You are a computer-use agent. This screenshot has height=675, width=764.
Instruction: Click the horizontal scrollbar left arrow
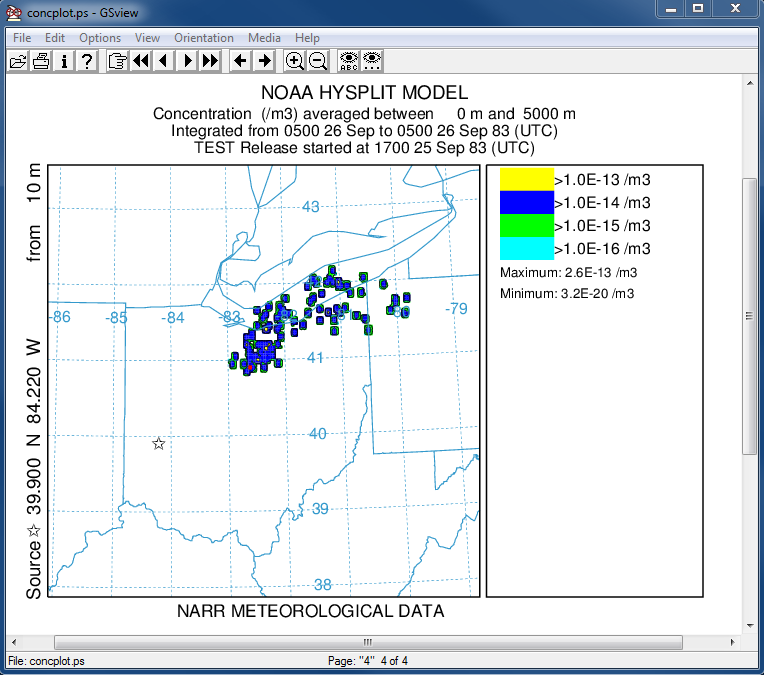tap(14, 642)
